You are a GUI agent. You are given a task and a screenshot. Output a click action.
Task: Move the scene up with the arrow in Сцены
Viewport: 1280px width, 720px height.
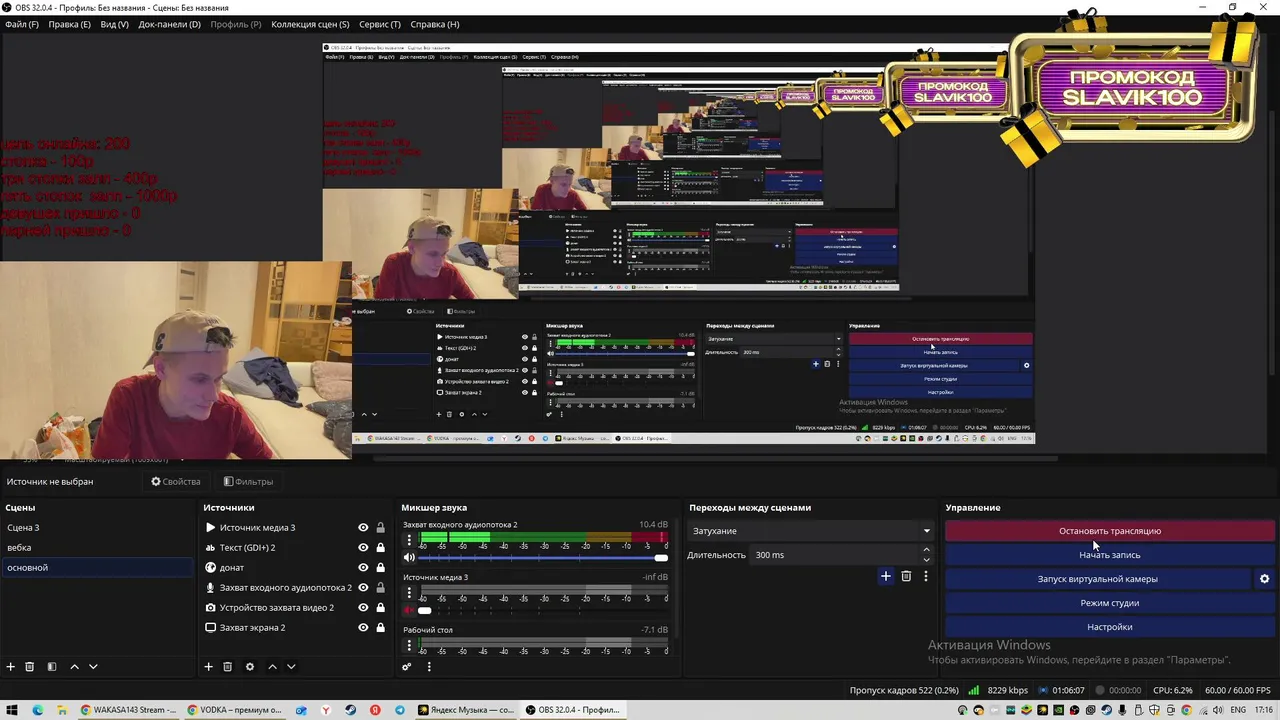(74, 667)
